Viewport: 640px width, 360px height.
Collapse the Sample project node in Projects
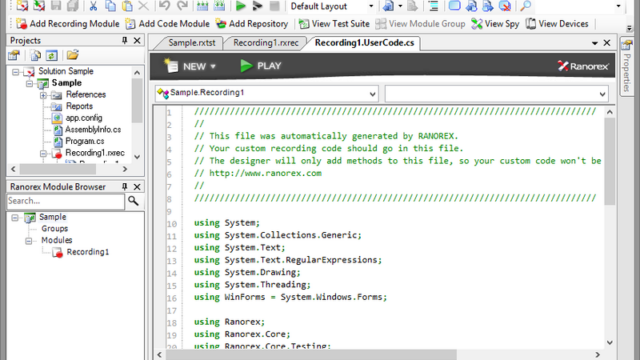(x=29, y=83)
